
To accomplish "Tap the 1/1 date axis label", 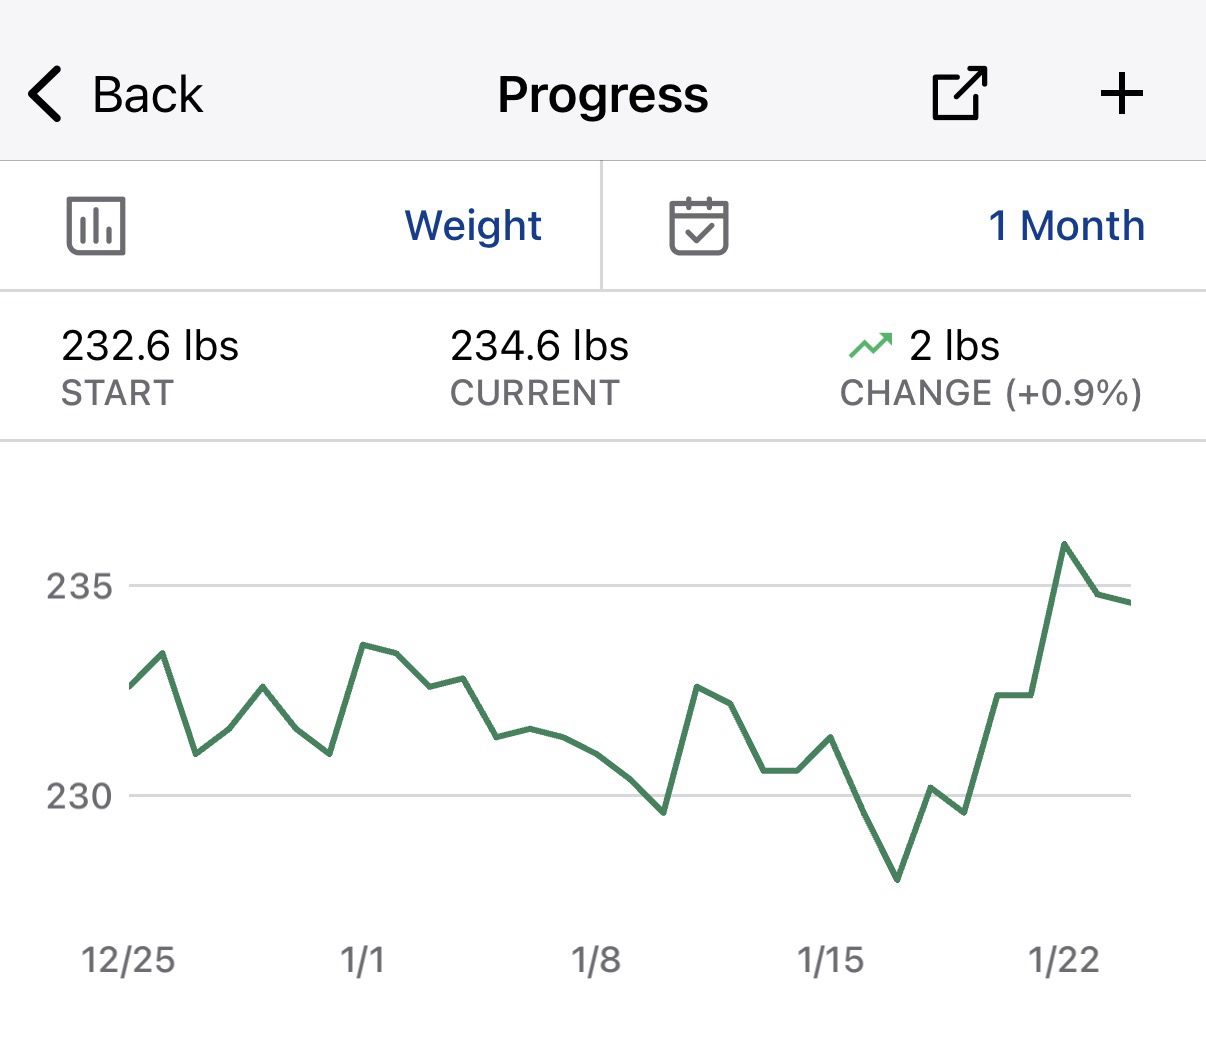I will coord(362,960).
